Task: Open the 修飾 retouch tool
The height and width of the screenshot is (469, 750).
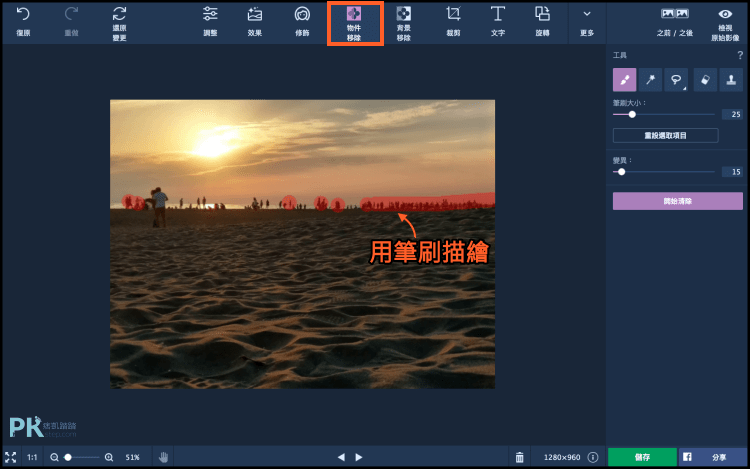Action: click(302, 22)
